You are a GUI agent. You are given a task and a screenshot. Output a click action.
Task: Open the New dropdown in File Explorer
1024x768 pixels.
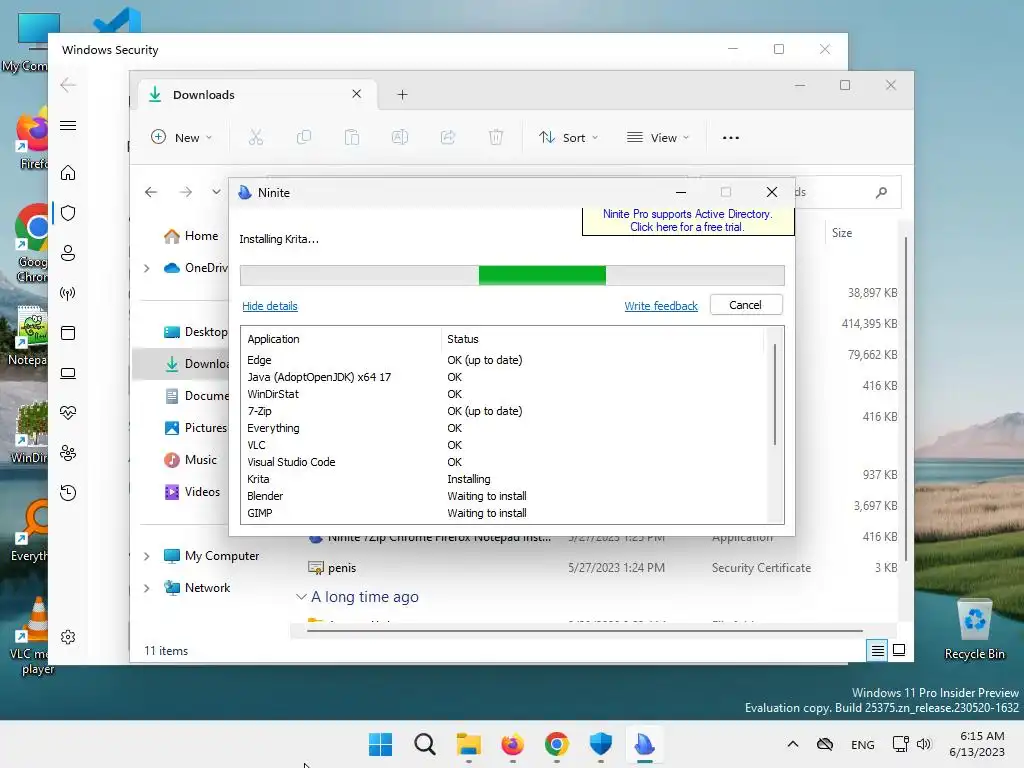coord(182,138)
